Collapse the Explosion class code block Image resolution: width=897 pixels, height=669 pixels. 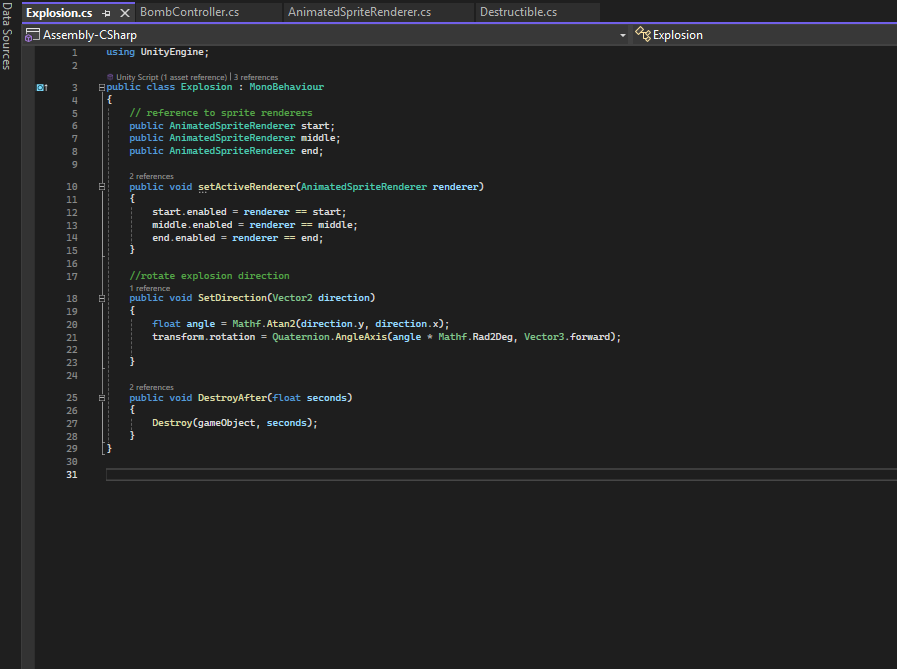102,88
